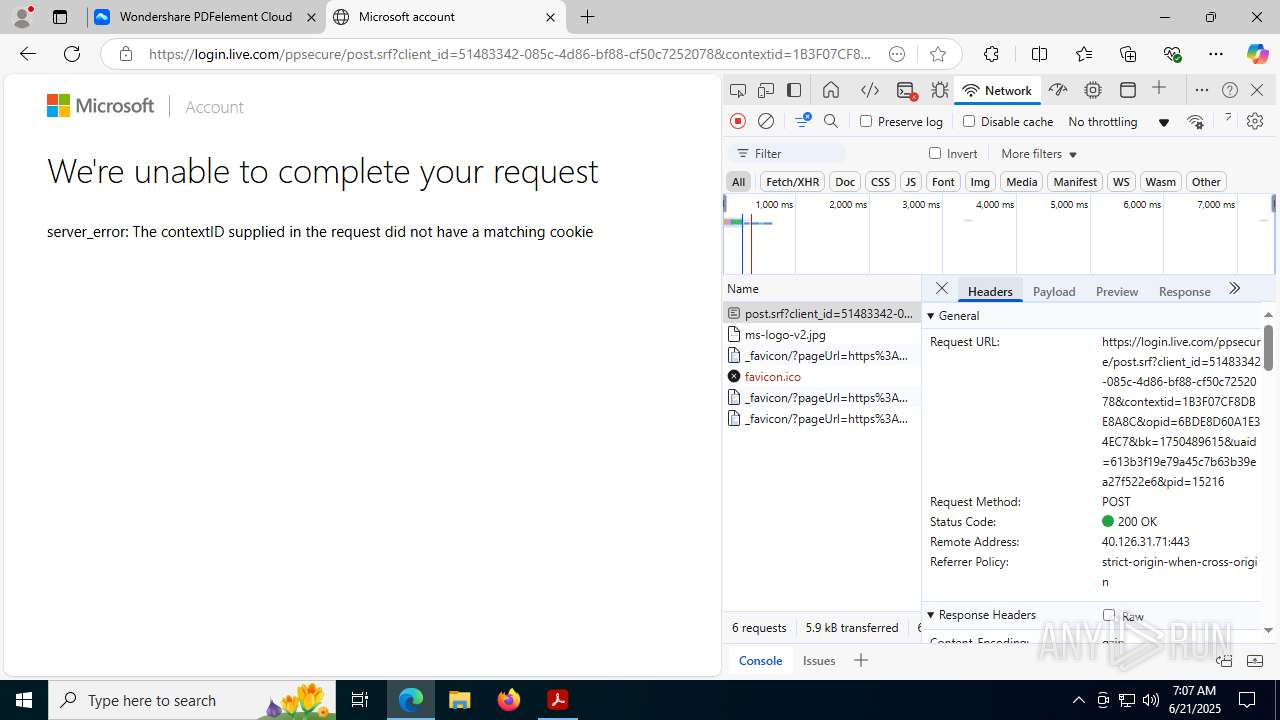Open the Performance gauge tool
Image resolution: width=1280 pixels, height=720 pixels.
coord(1058,90)
